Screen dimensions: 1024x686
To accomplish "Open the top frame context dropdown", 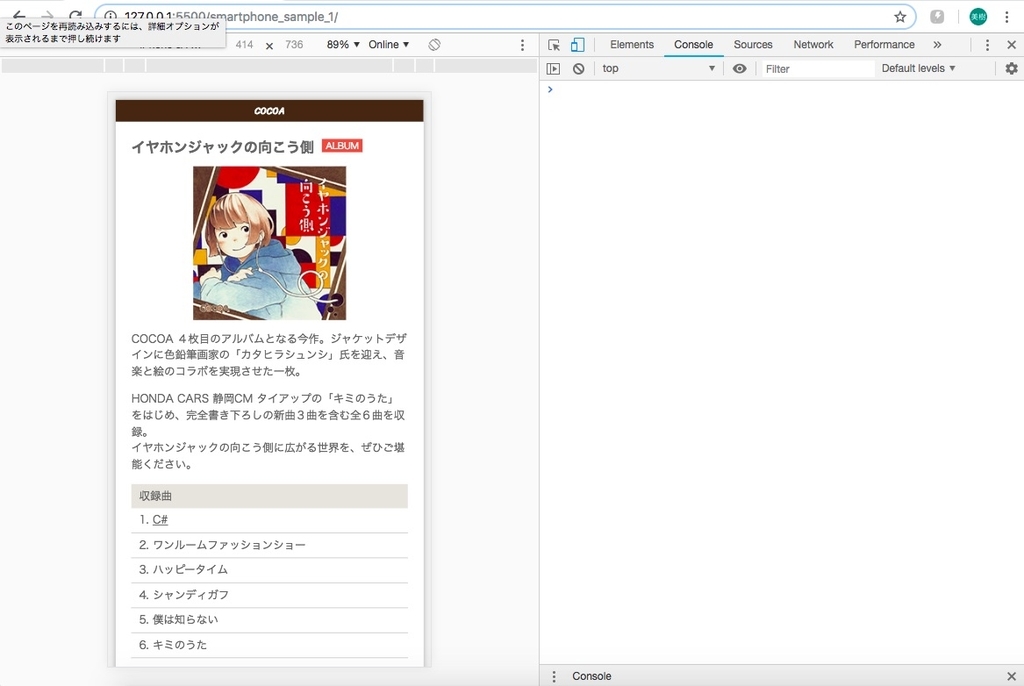I will tap(655, 68).
